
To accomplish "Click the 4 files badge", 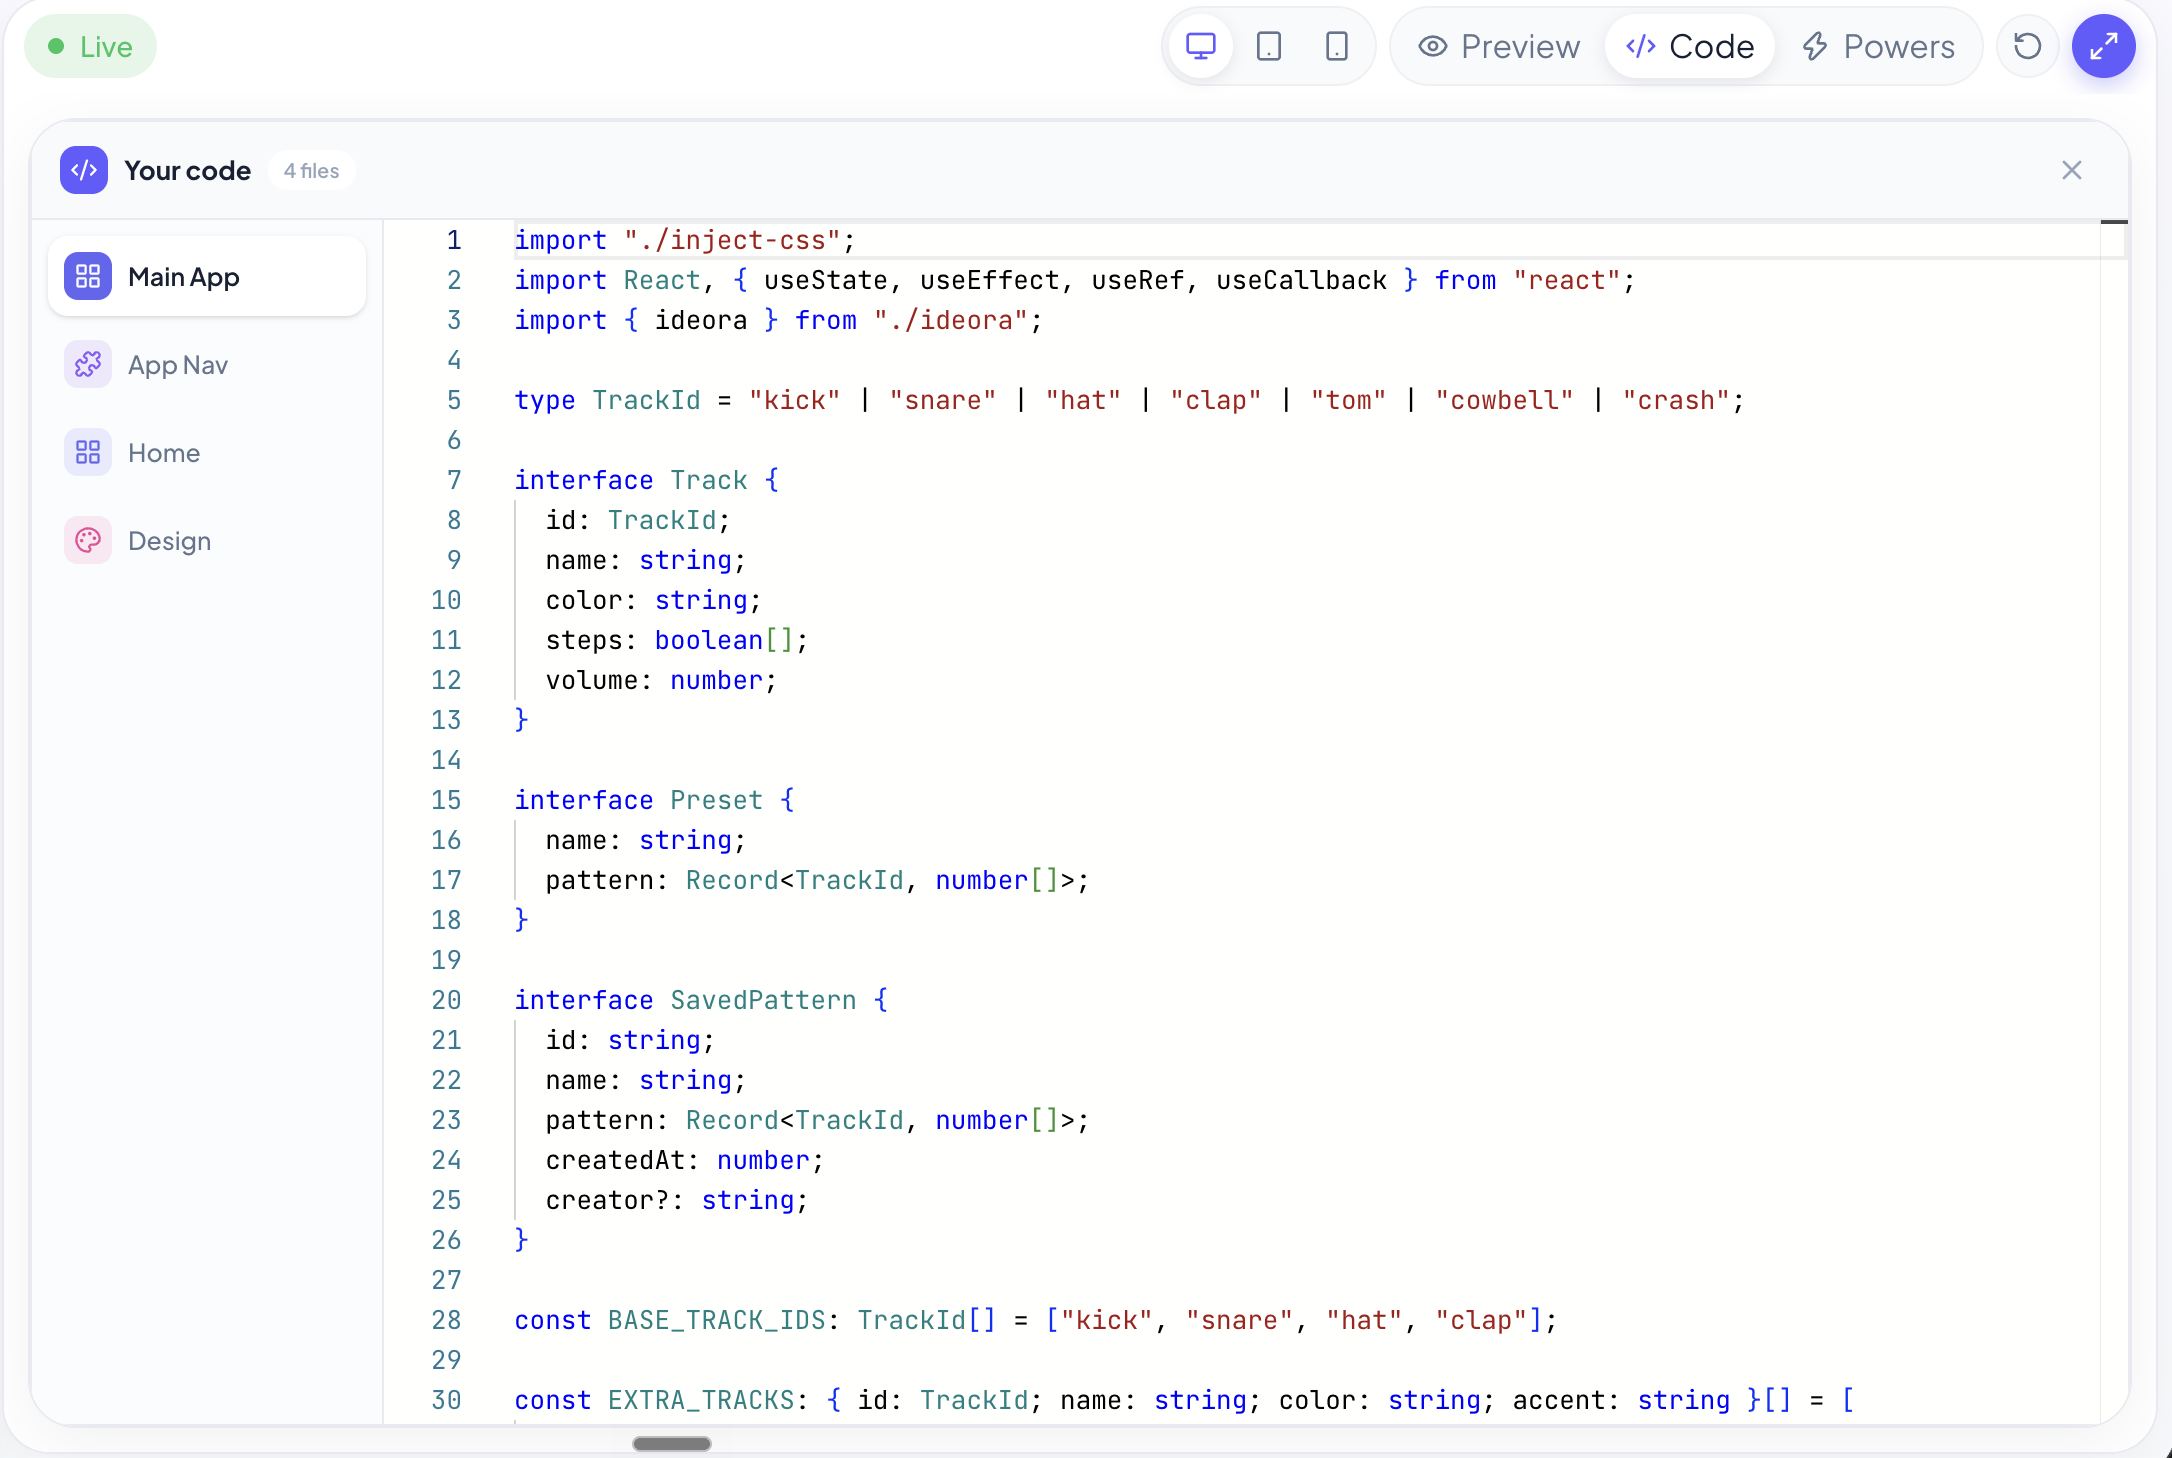I will [311, 171].
